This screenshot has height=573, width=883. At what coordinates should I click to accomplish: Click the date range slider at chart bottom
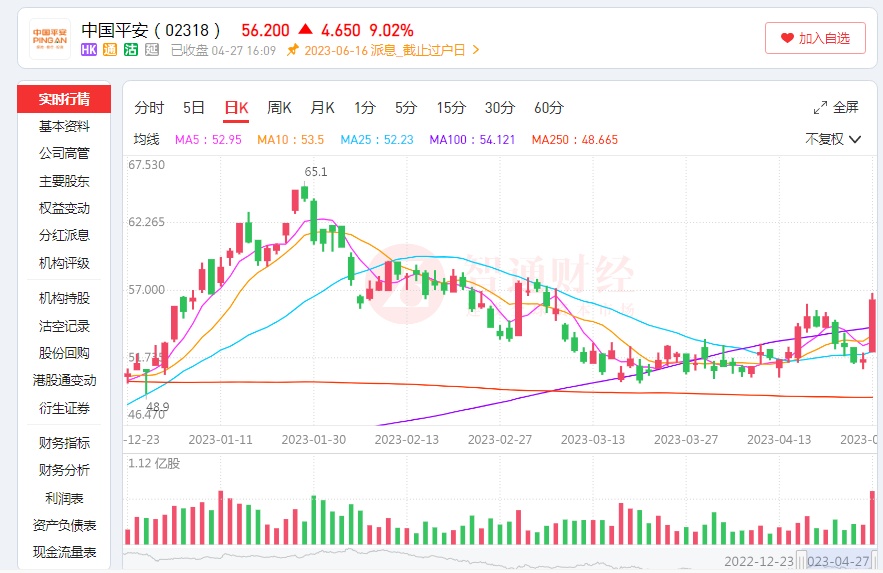click(500, 561)
